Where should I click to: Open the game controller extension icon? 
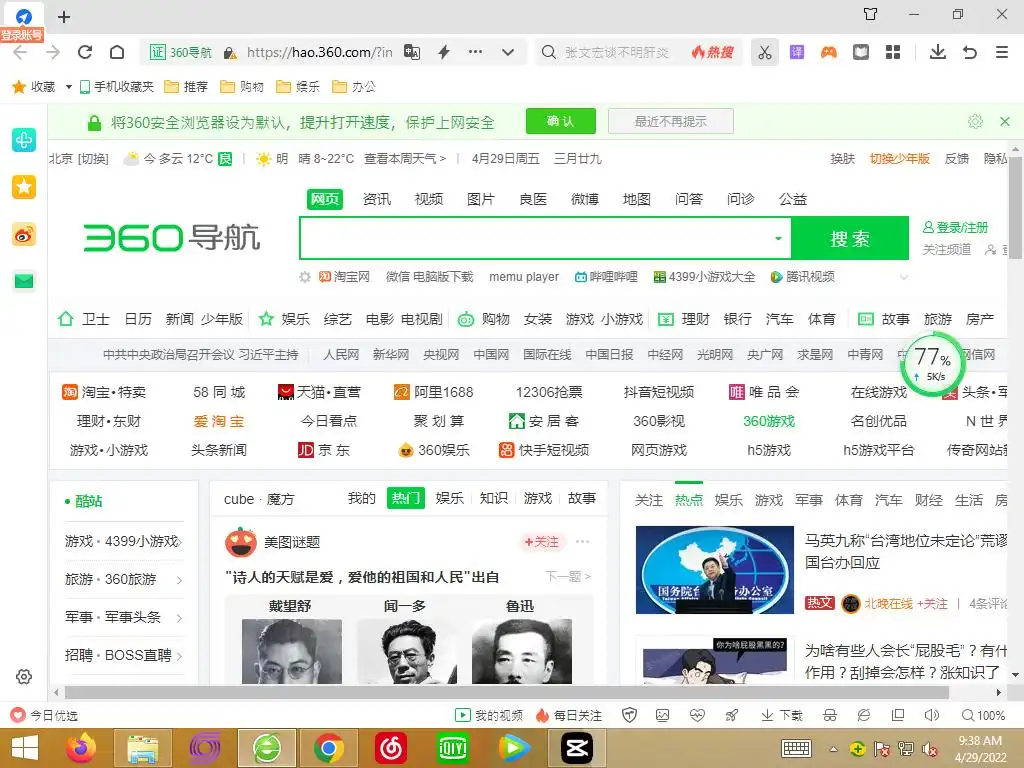tap(829, 52)
